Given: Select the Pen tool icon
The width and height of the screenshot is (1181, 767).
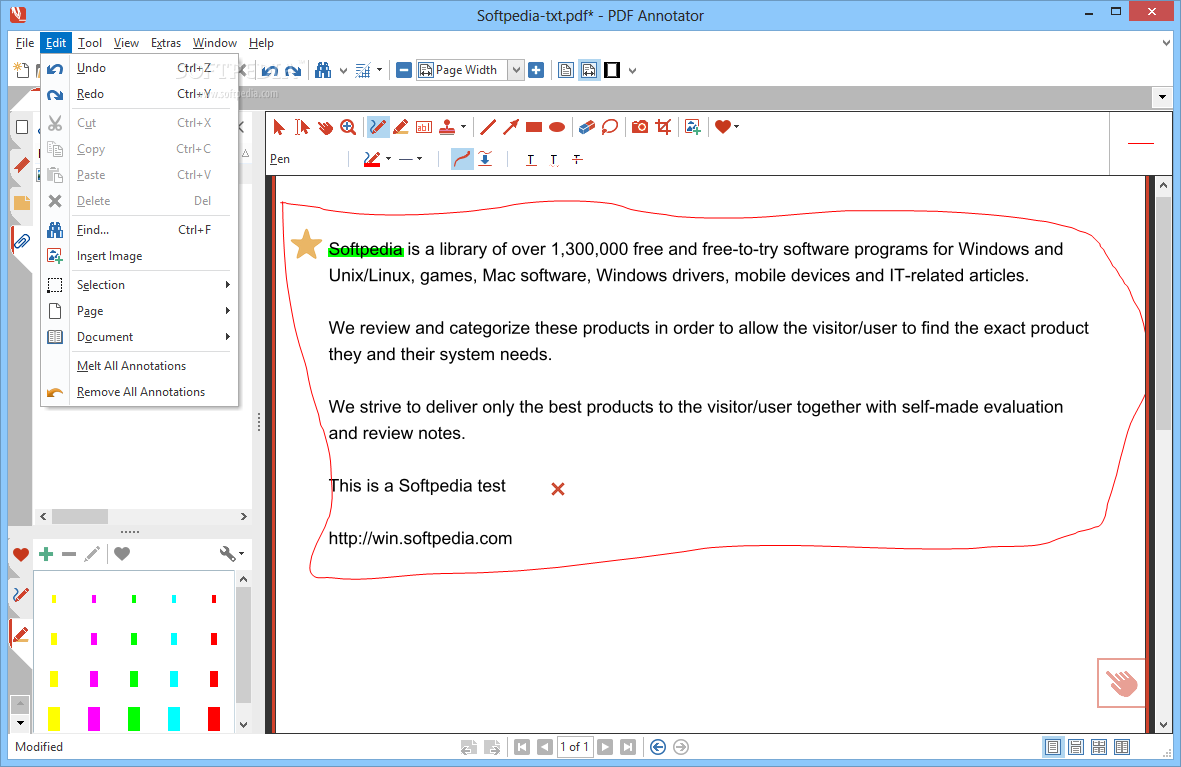Looking at the screenshot, I should click(378, 127).
